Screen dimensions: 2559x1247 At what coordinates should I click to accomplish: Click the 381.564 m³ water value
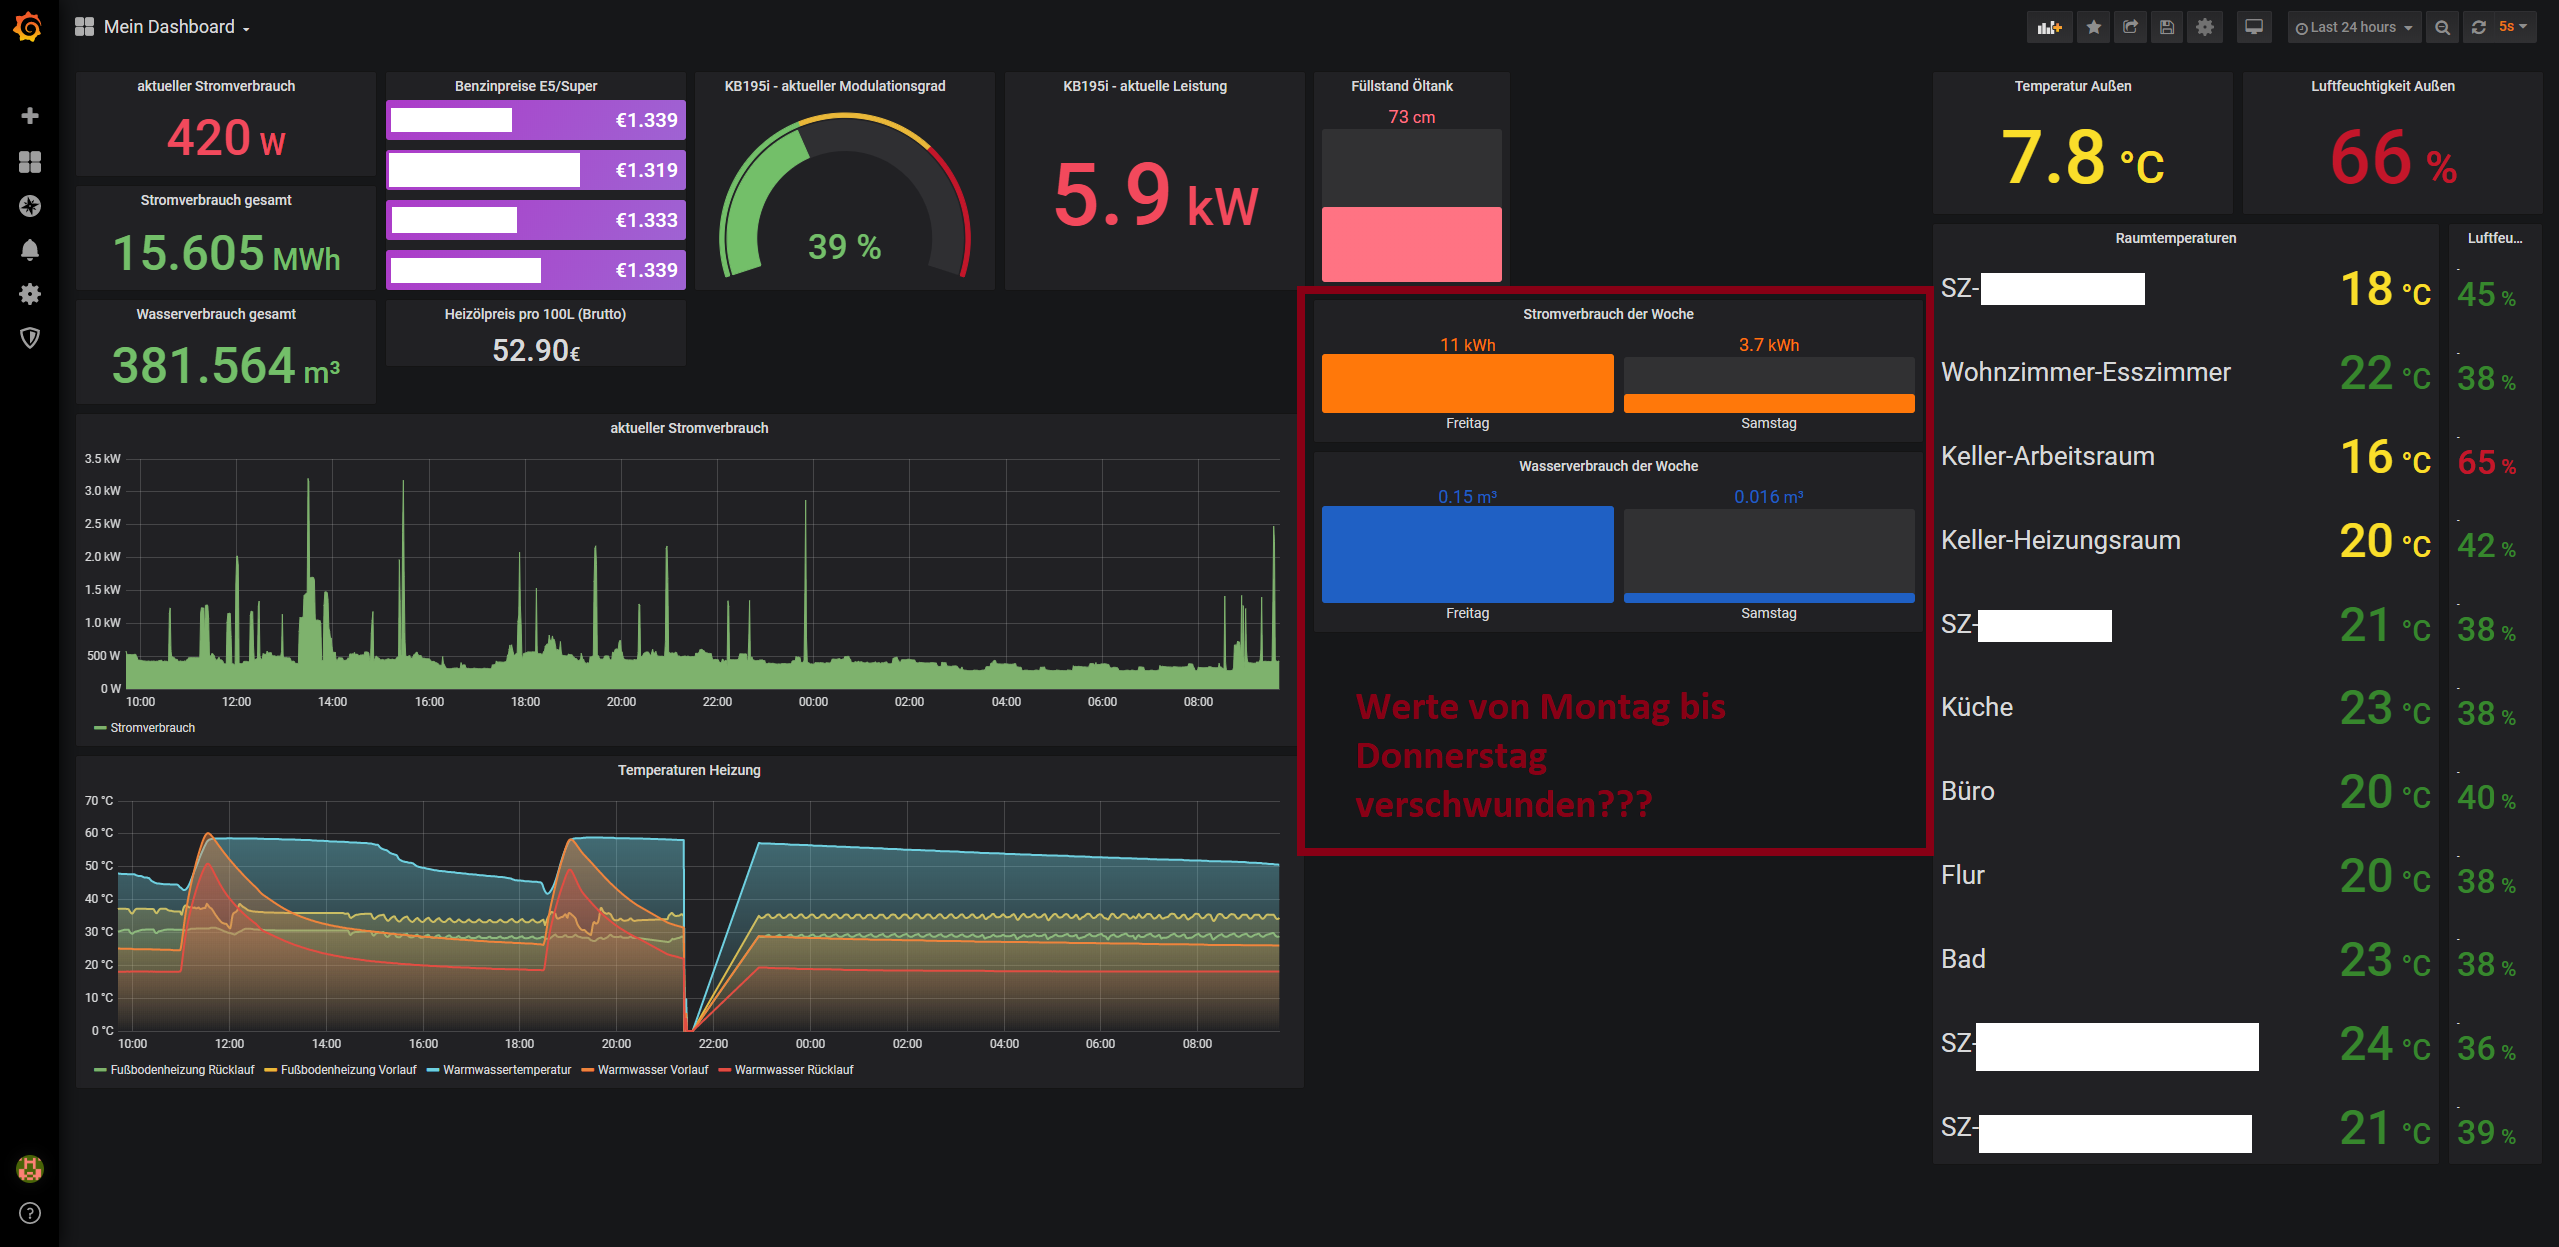[x=226, y=365]
